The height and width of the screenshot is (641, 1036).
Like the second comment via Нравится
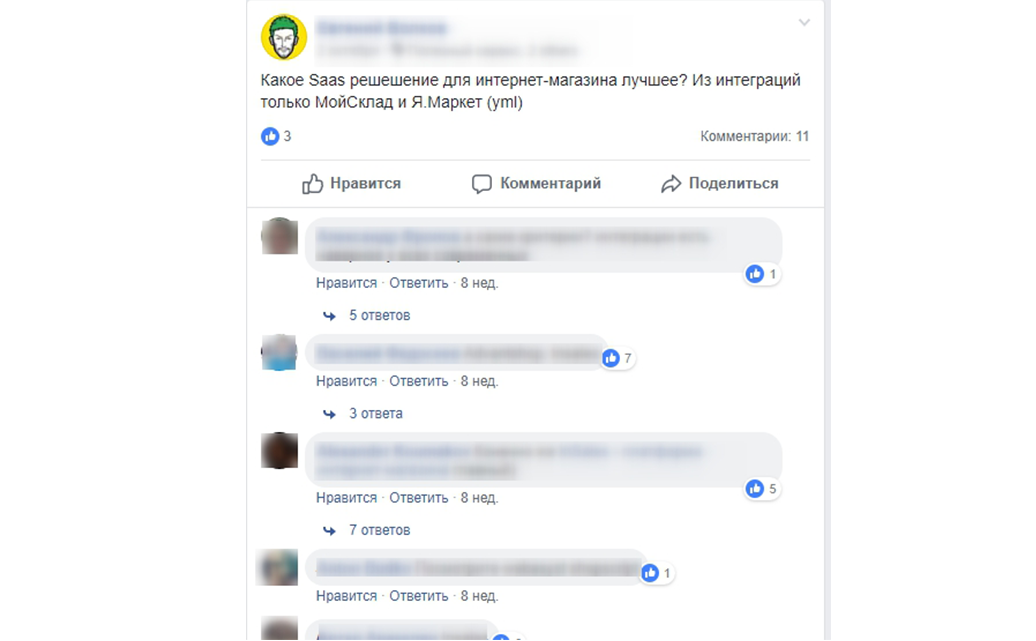pyautogui.click(x=346, y=381)
